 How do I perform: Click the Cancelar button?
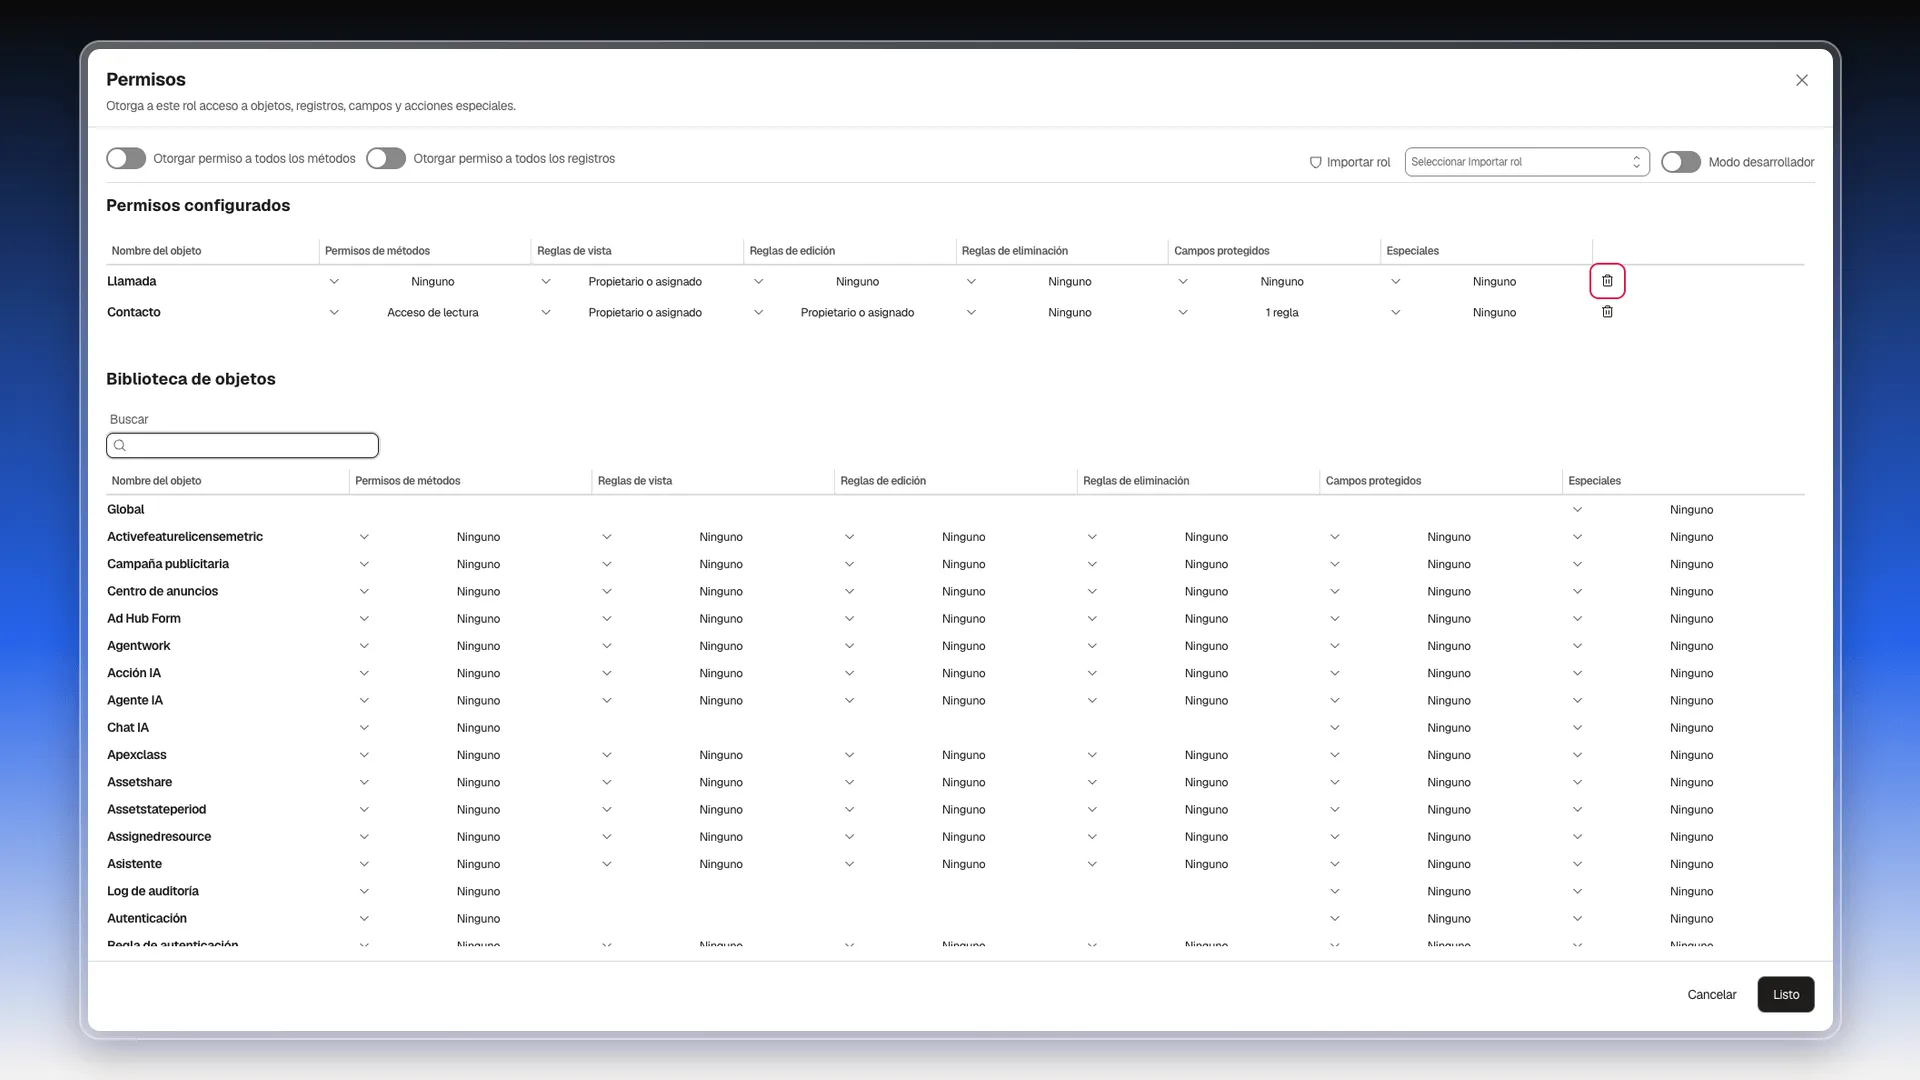(1711, 995)
